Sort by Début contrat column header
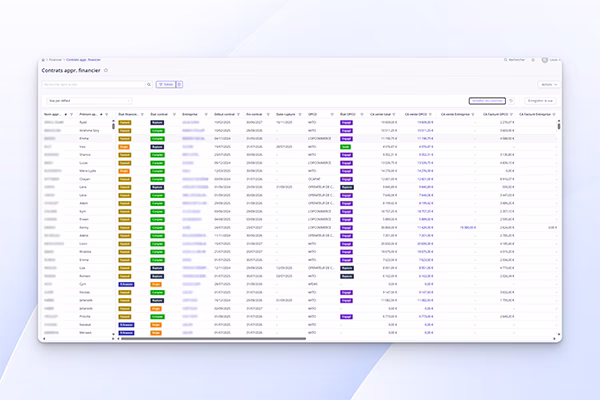Image resolution: width=600 pixels, height=400 pixels. pyautogui.click(x=225, y=114)
